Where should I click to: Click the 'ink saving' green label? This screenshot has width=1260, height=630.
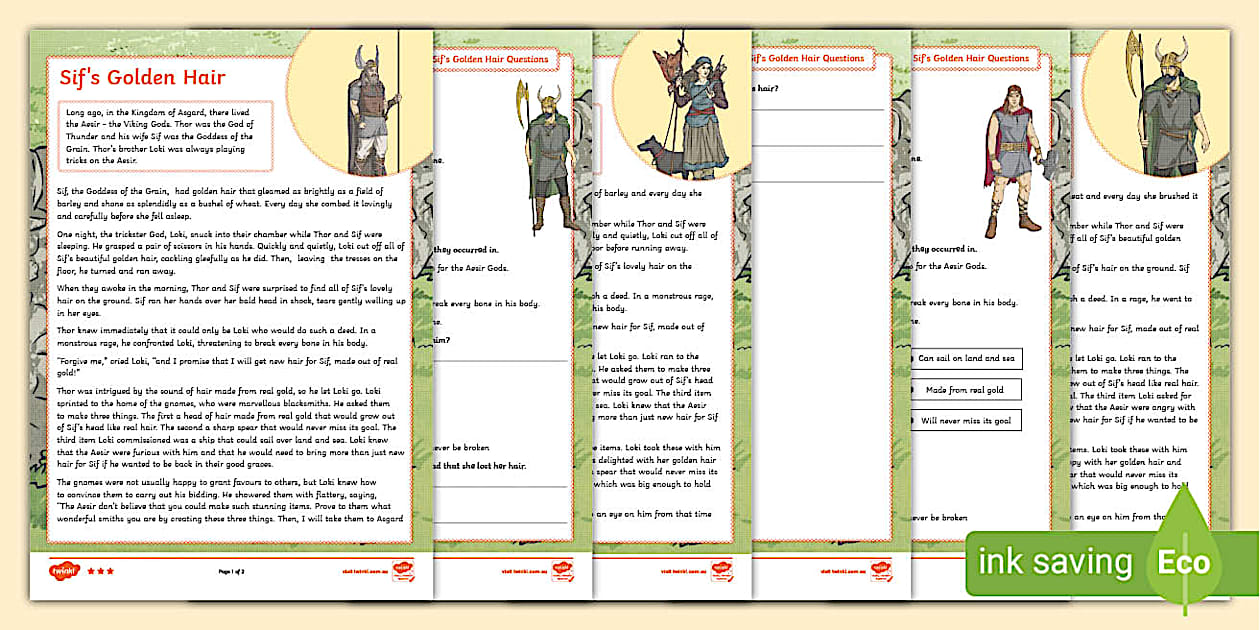pyautogui.click(x=1055, y=563)
